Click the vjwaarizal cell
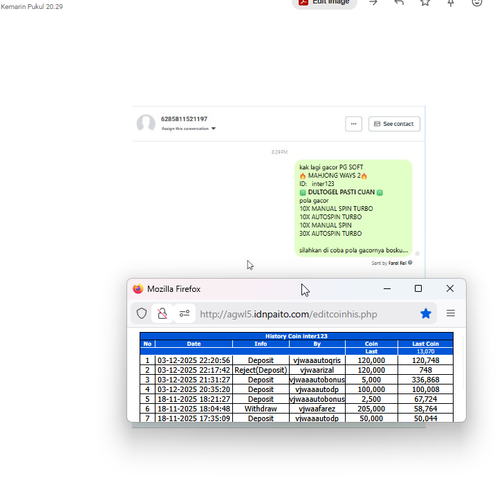The image size is (497, 500). [317, 370]
